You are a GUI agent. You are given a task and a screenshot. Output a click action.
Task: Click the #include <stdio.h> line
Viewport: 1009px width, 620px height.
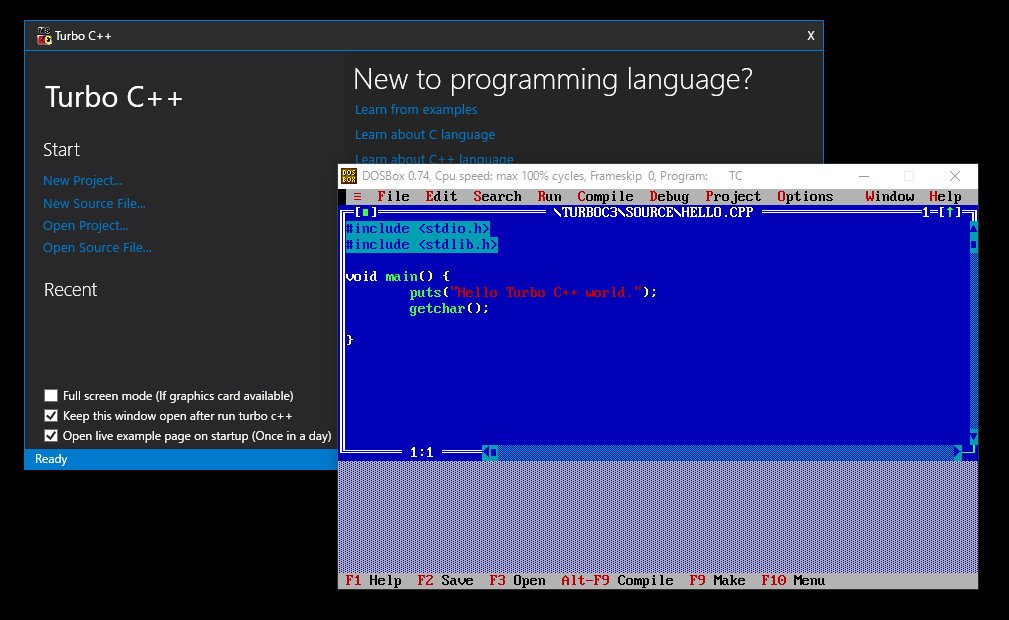point(418,229)
